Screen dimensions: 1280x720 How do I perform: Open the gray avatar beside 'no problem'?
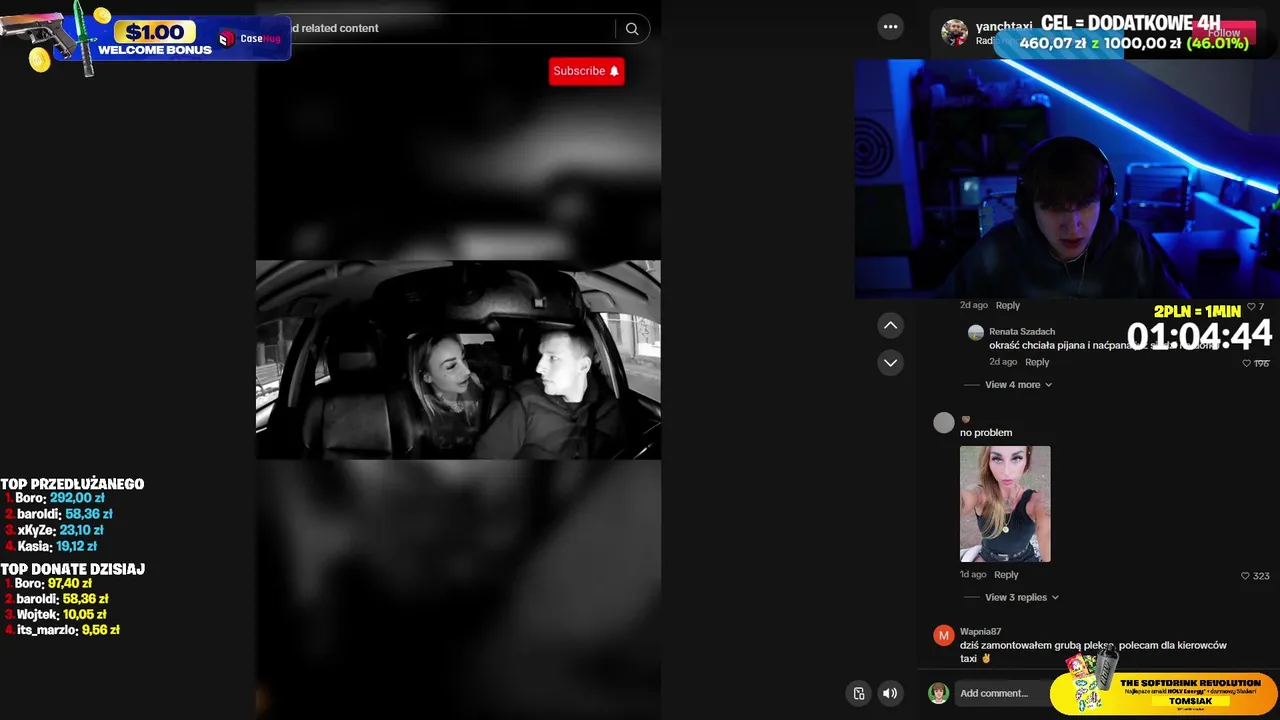pyautogui.click(x=944, y=423)
